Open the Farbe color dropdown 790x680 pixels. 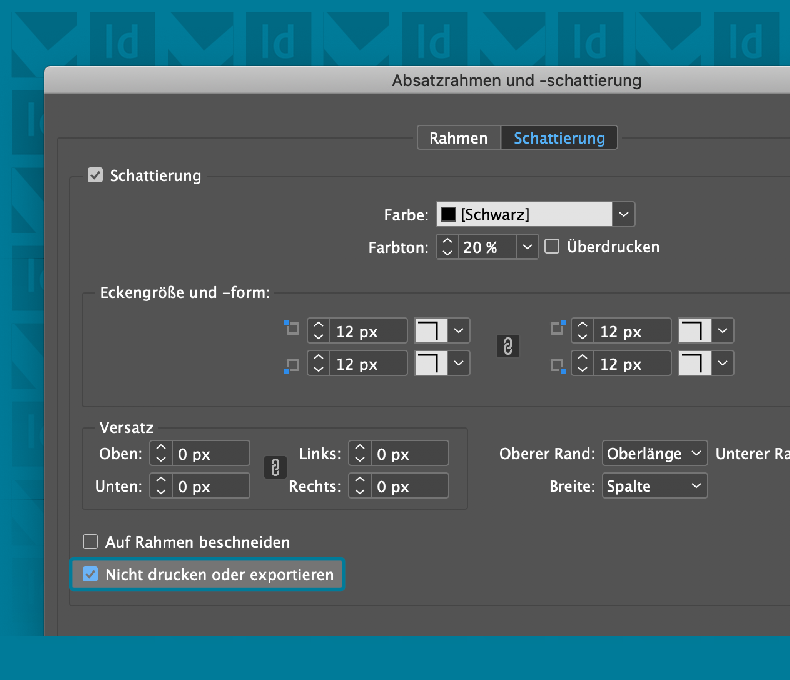point(623,214)
